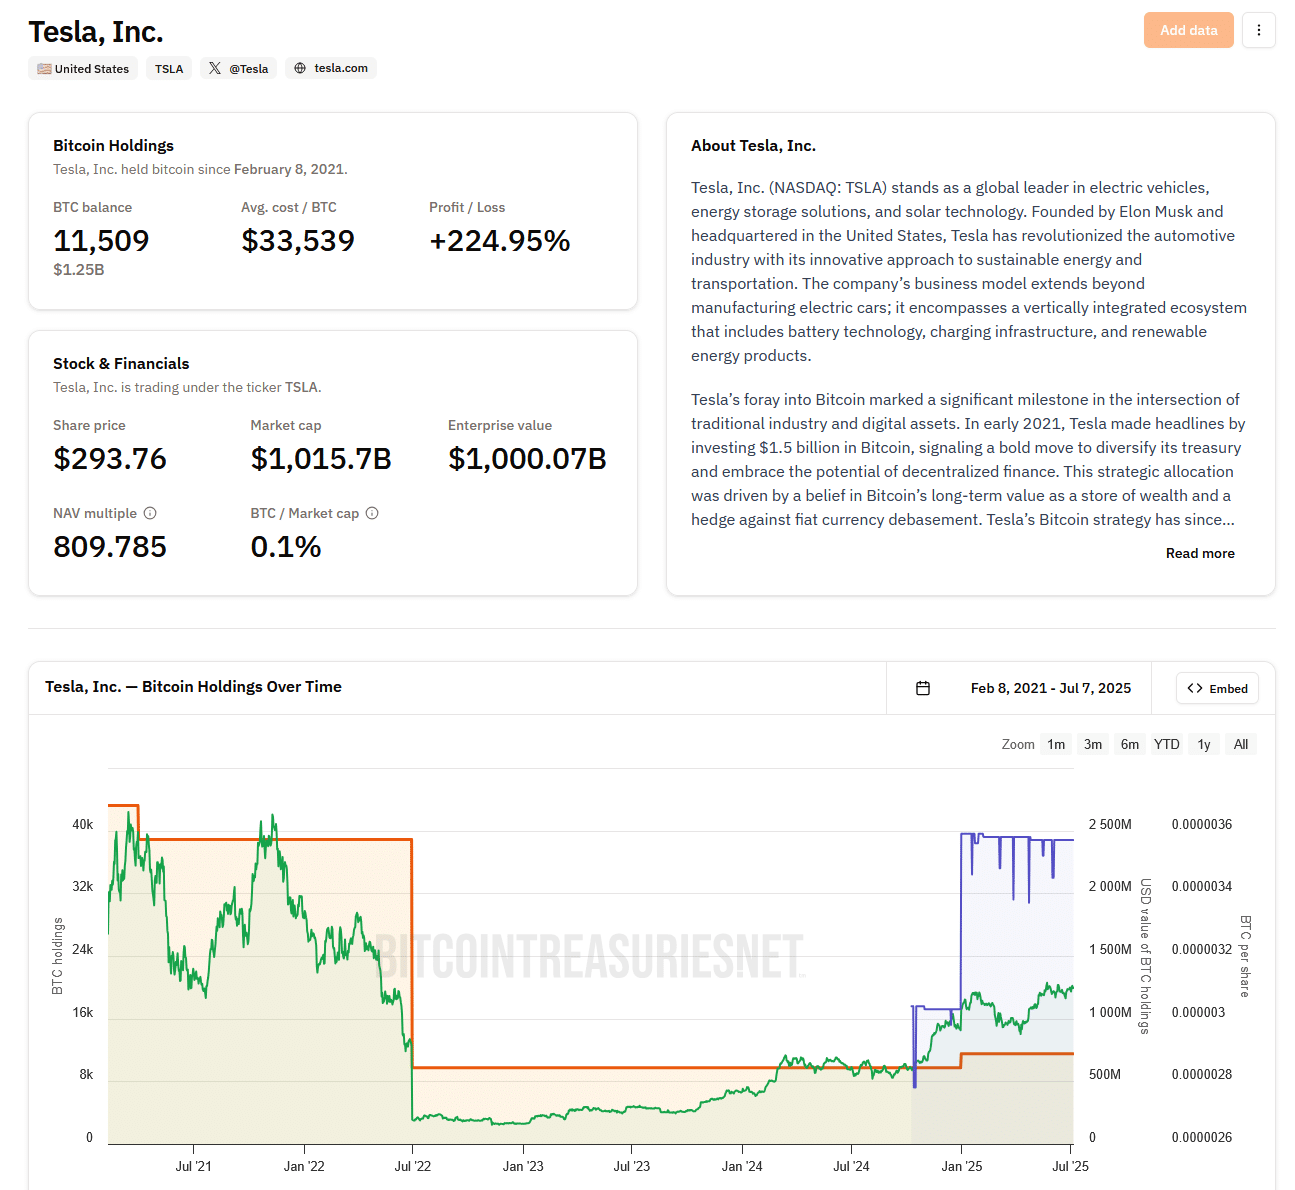
Task: Click the enterprise value $1,000.07B
Action: coord(527,459)
